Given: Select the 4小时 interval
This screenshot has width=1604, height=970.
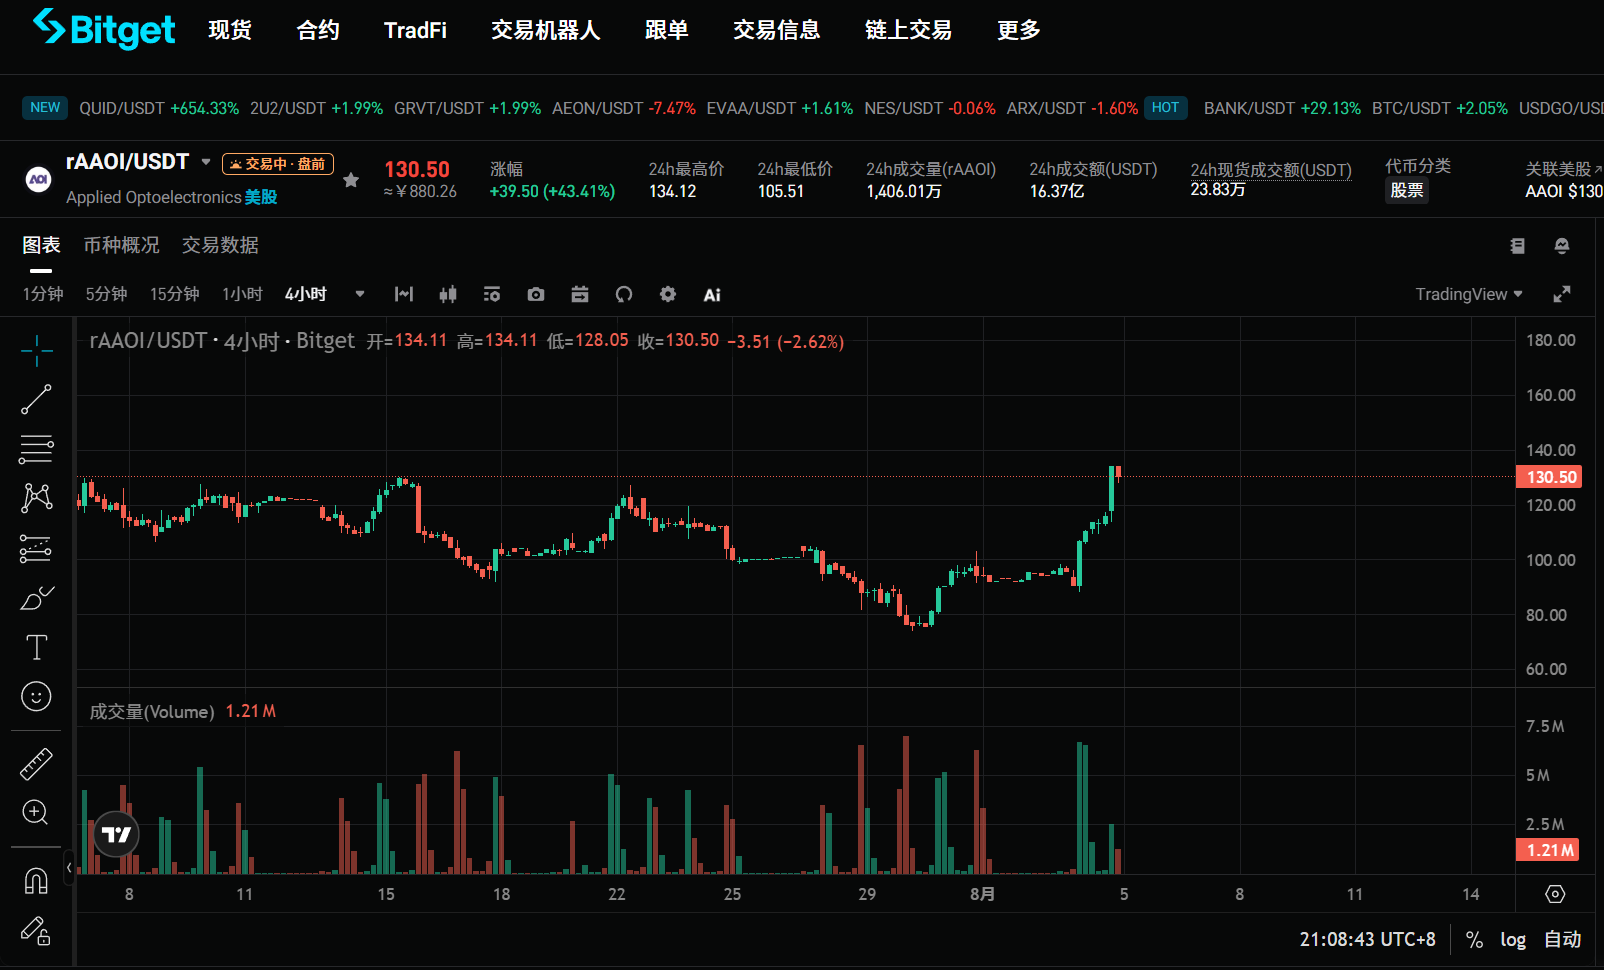Looking at the screenshot, I should (x=306, y=294).
